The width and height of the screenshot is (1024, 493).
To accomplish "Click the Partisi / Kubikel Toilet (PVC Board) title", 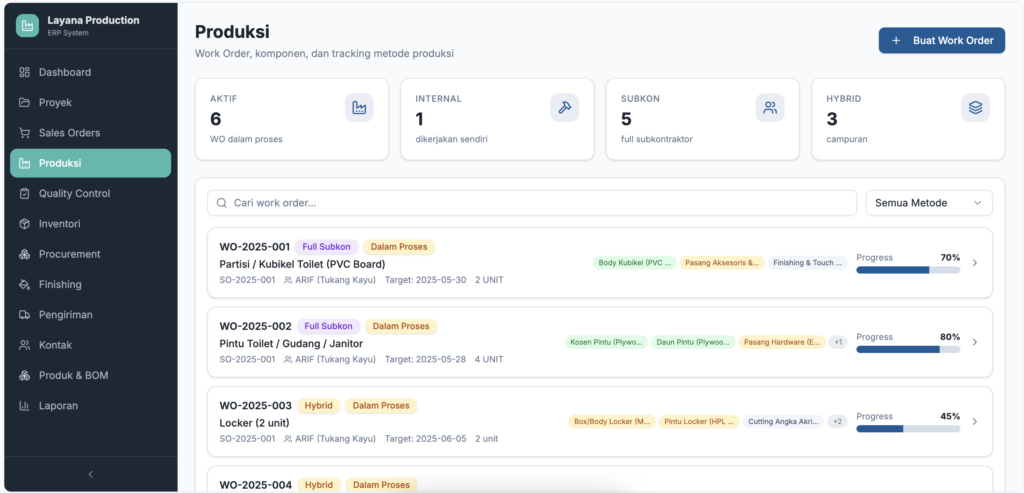I will 302,264.
